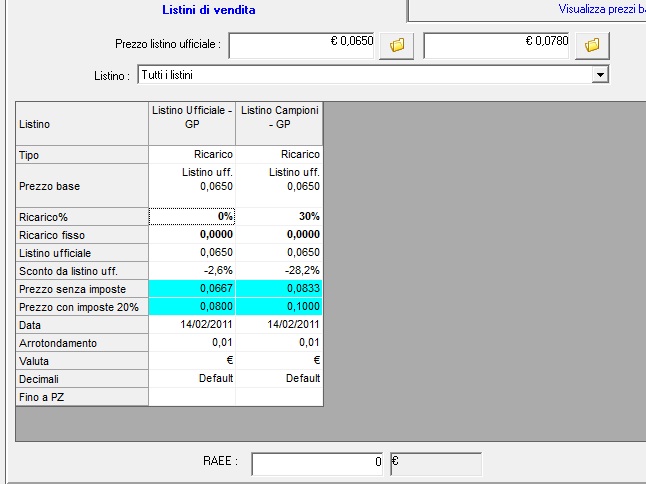Click the 'Data' row header

[x=82, y=325]
